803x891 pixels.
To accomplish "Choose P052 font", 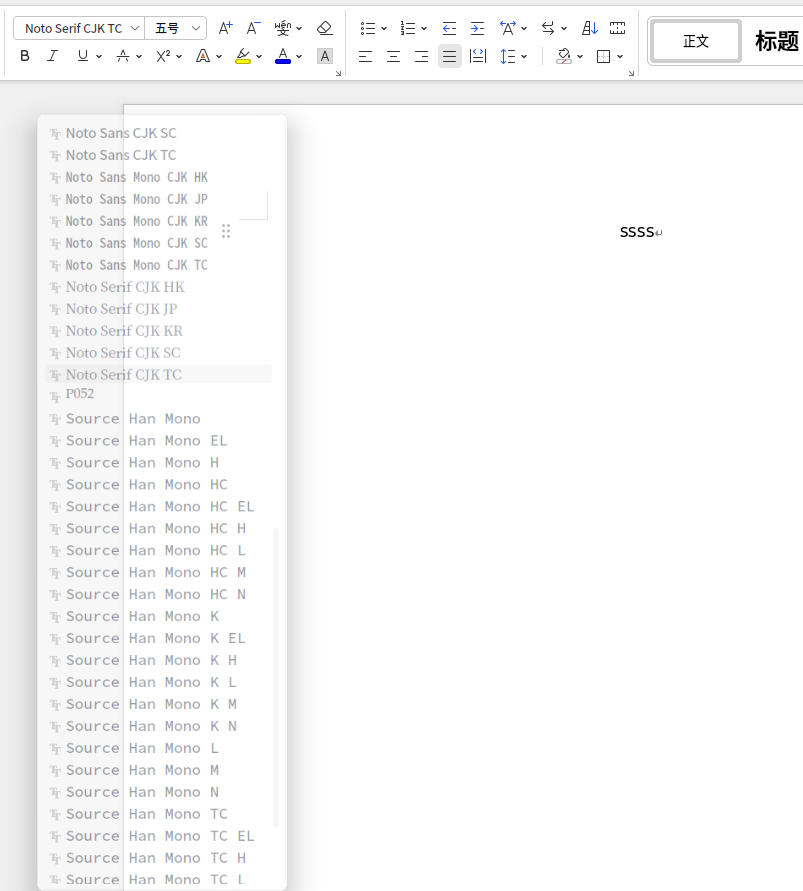I will click(x=159, y=394).
